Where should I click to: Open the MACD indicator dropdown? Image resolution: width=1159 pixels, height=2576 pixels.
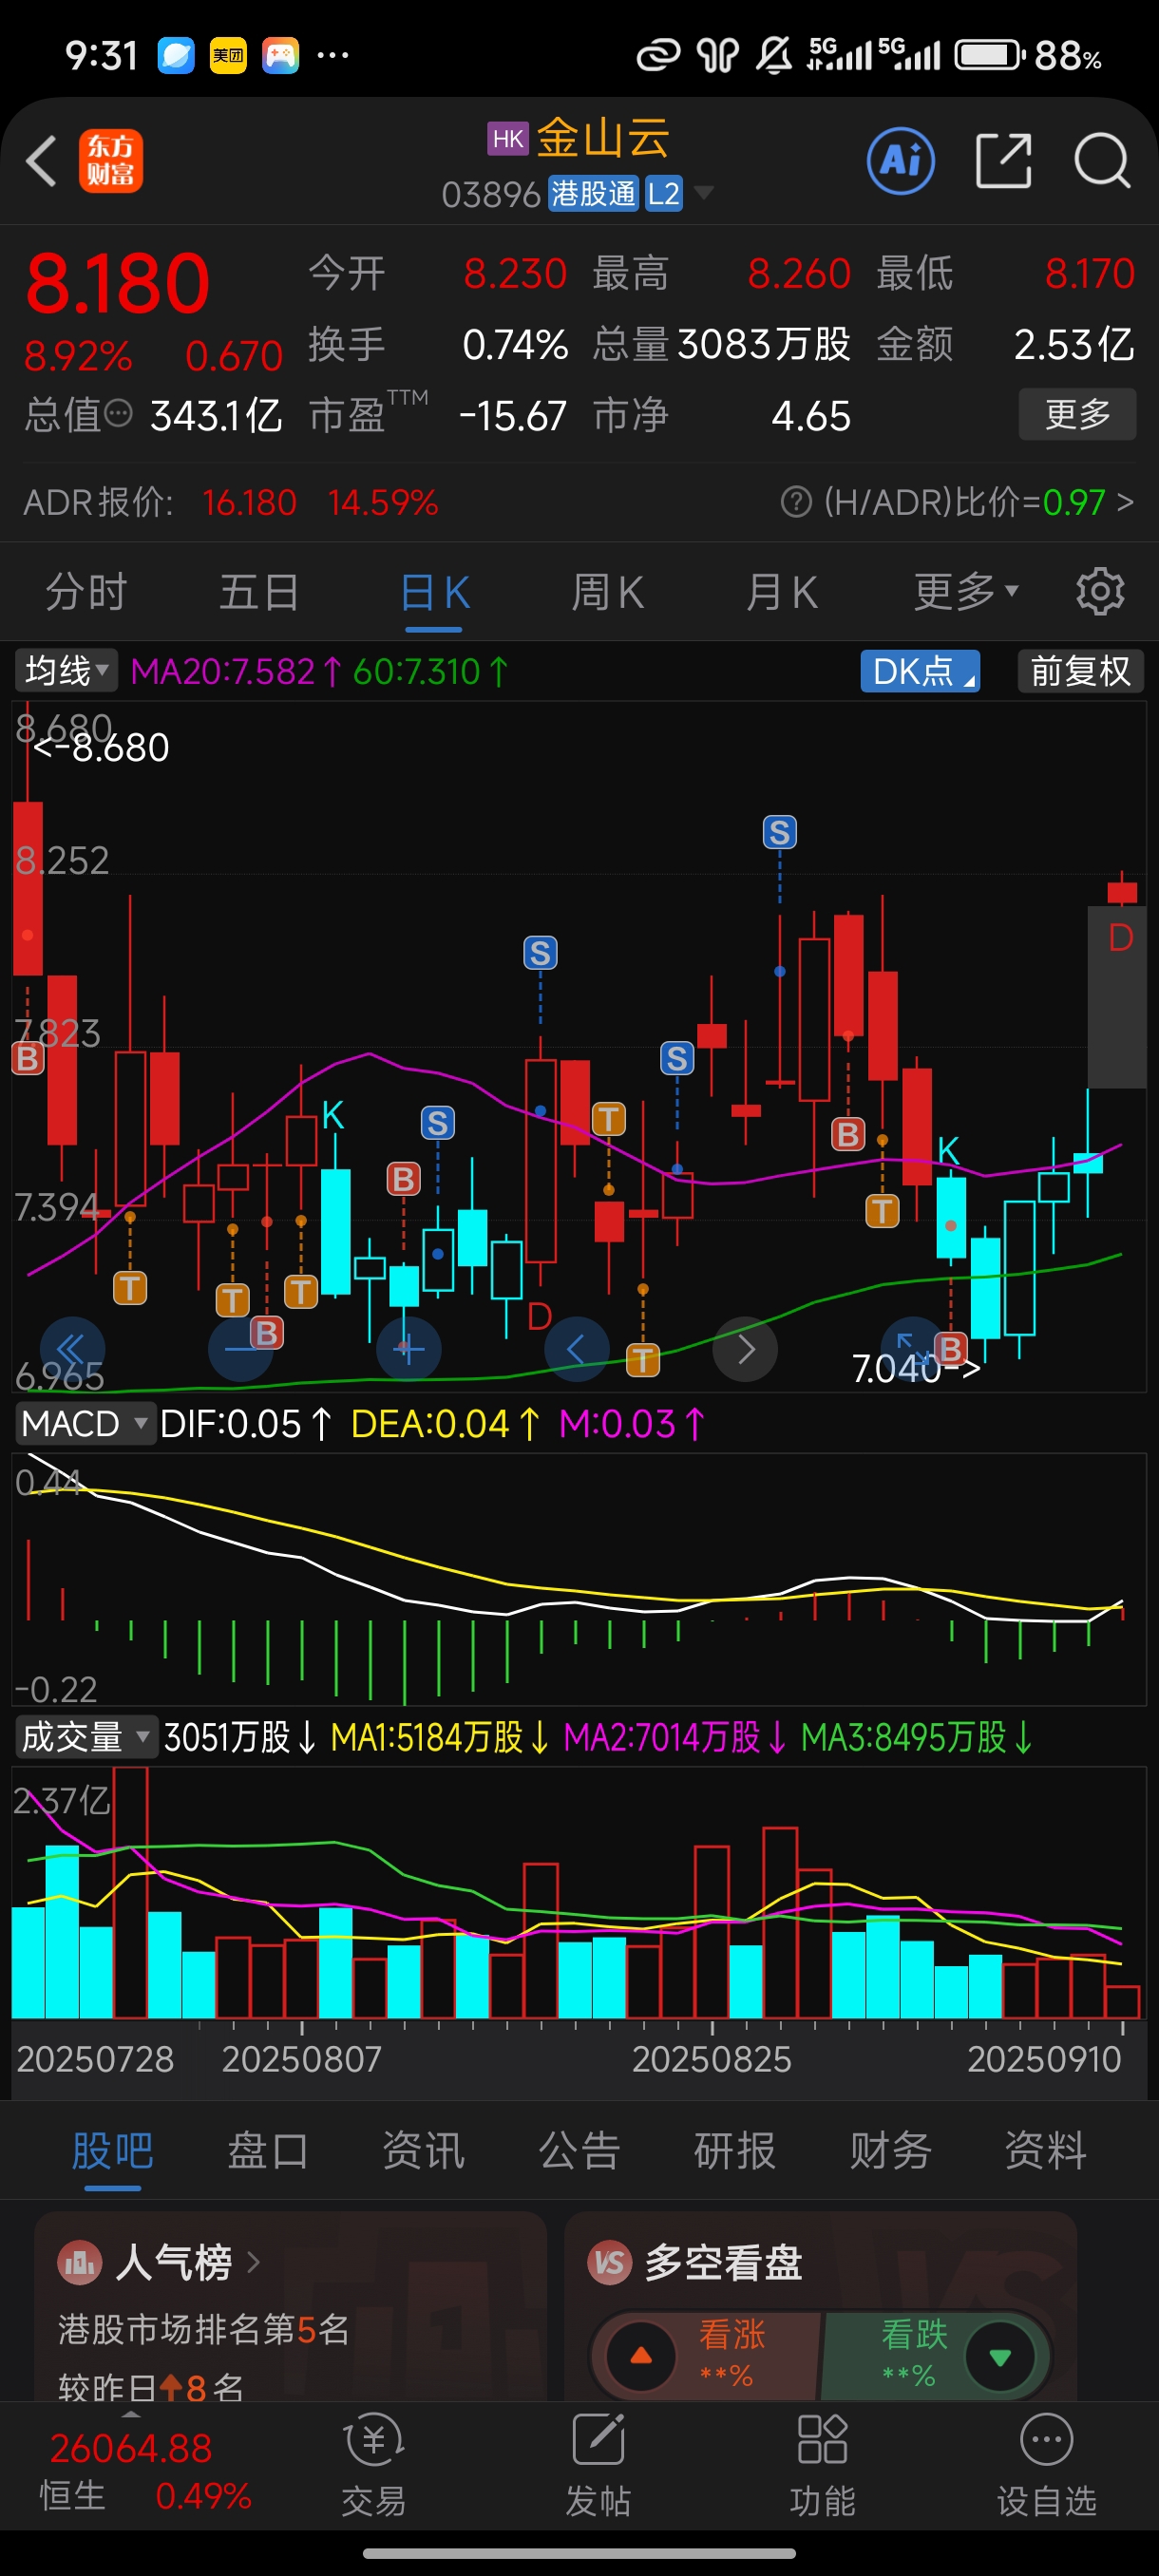point(85,1422)
